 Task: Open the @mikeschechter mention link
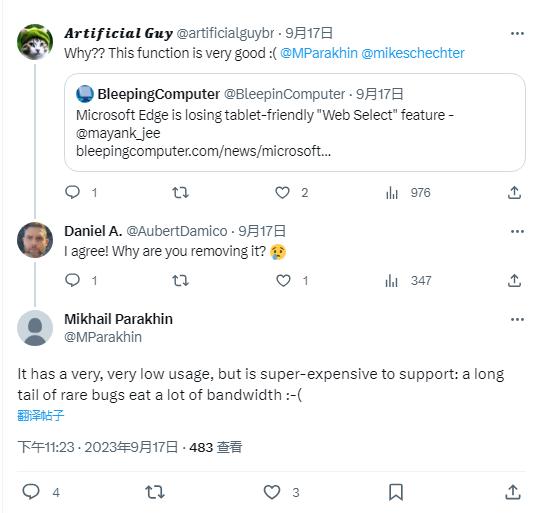pos(413,53)
